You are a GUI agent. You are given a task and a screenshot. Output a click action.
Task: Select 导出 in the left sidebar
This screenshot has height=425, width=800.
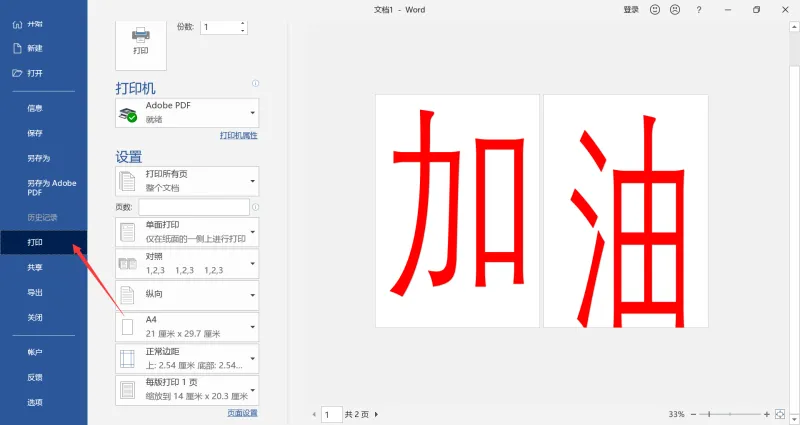pyautogui.click(x=35, y=292)
